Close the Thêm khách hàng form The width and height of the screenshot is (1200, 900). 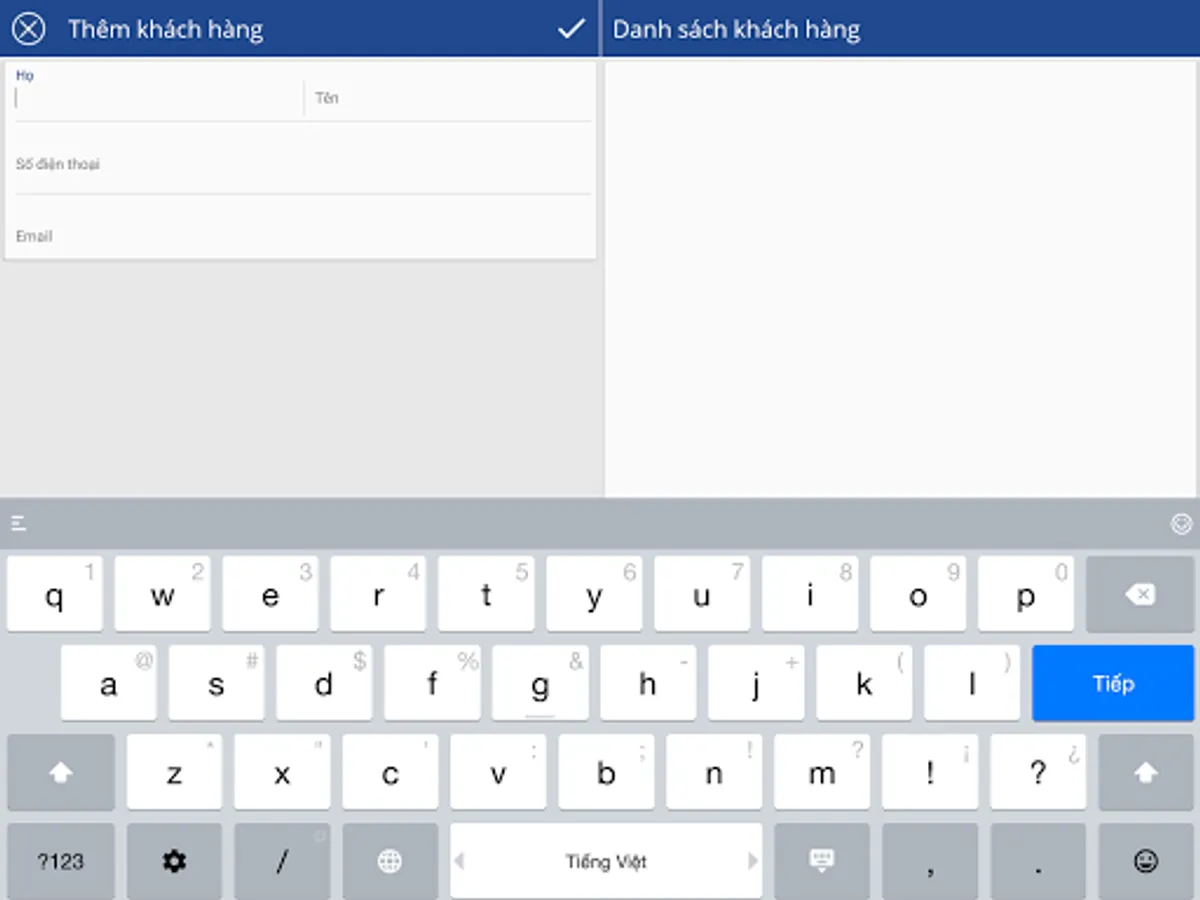coord(28,28)
